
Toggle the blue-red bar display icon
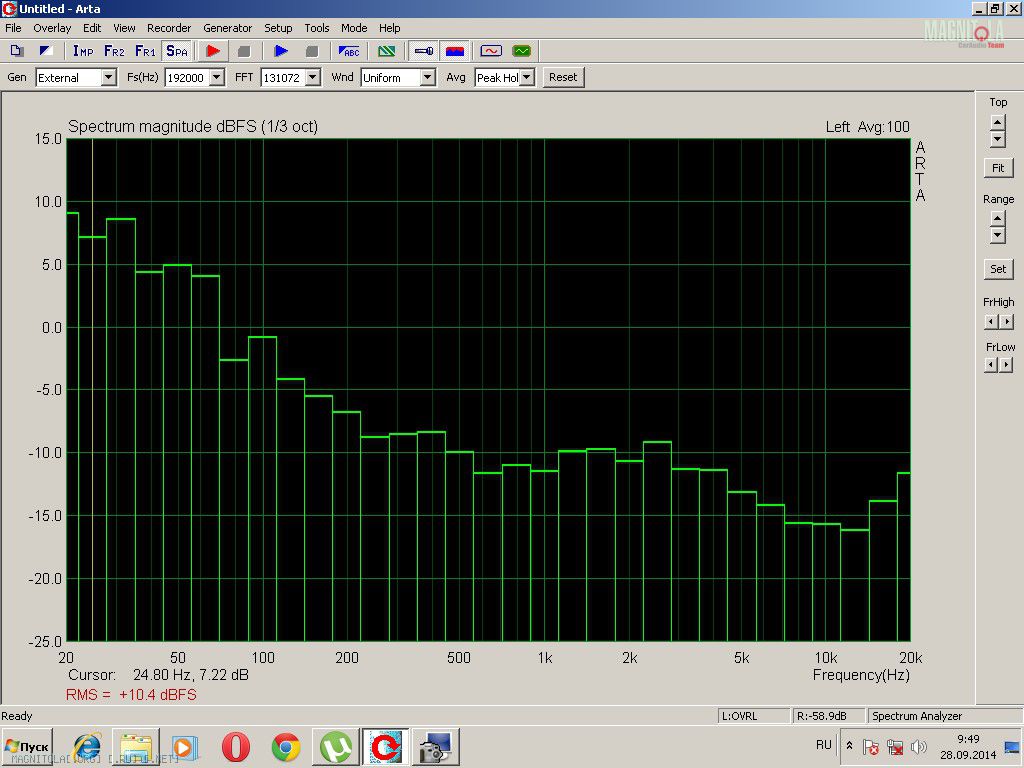454,51
